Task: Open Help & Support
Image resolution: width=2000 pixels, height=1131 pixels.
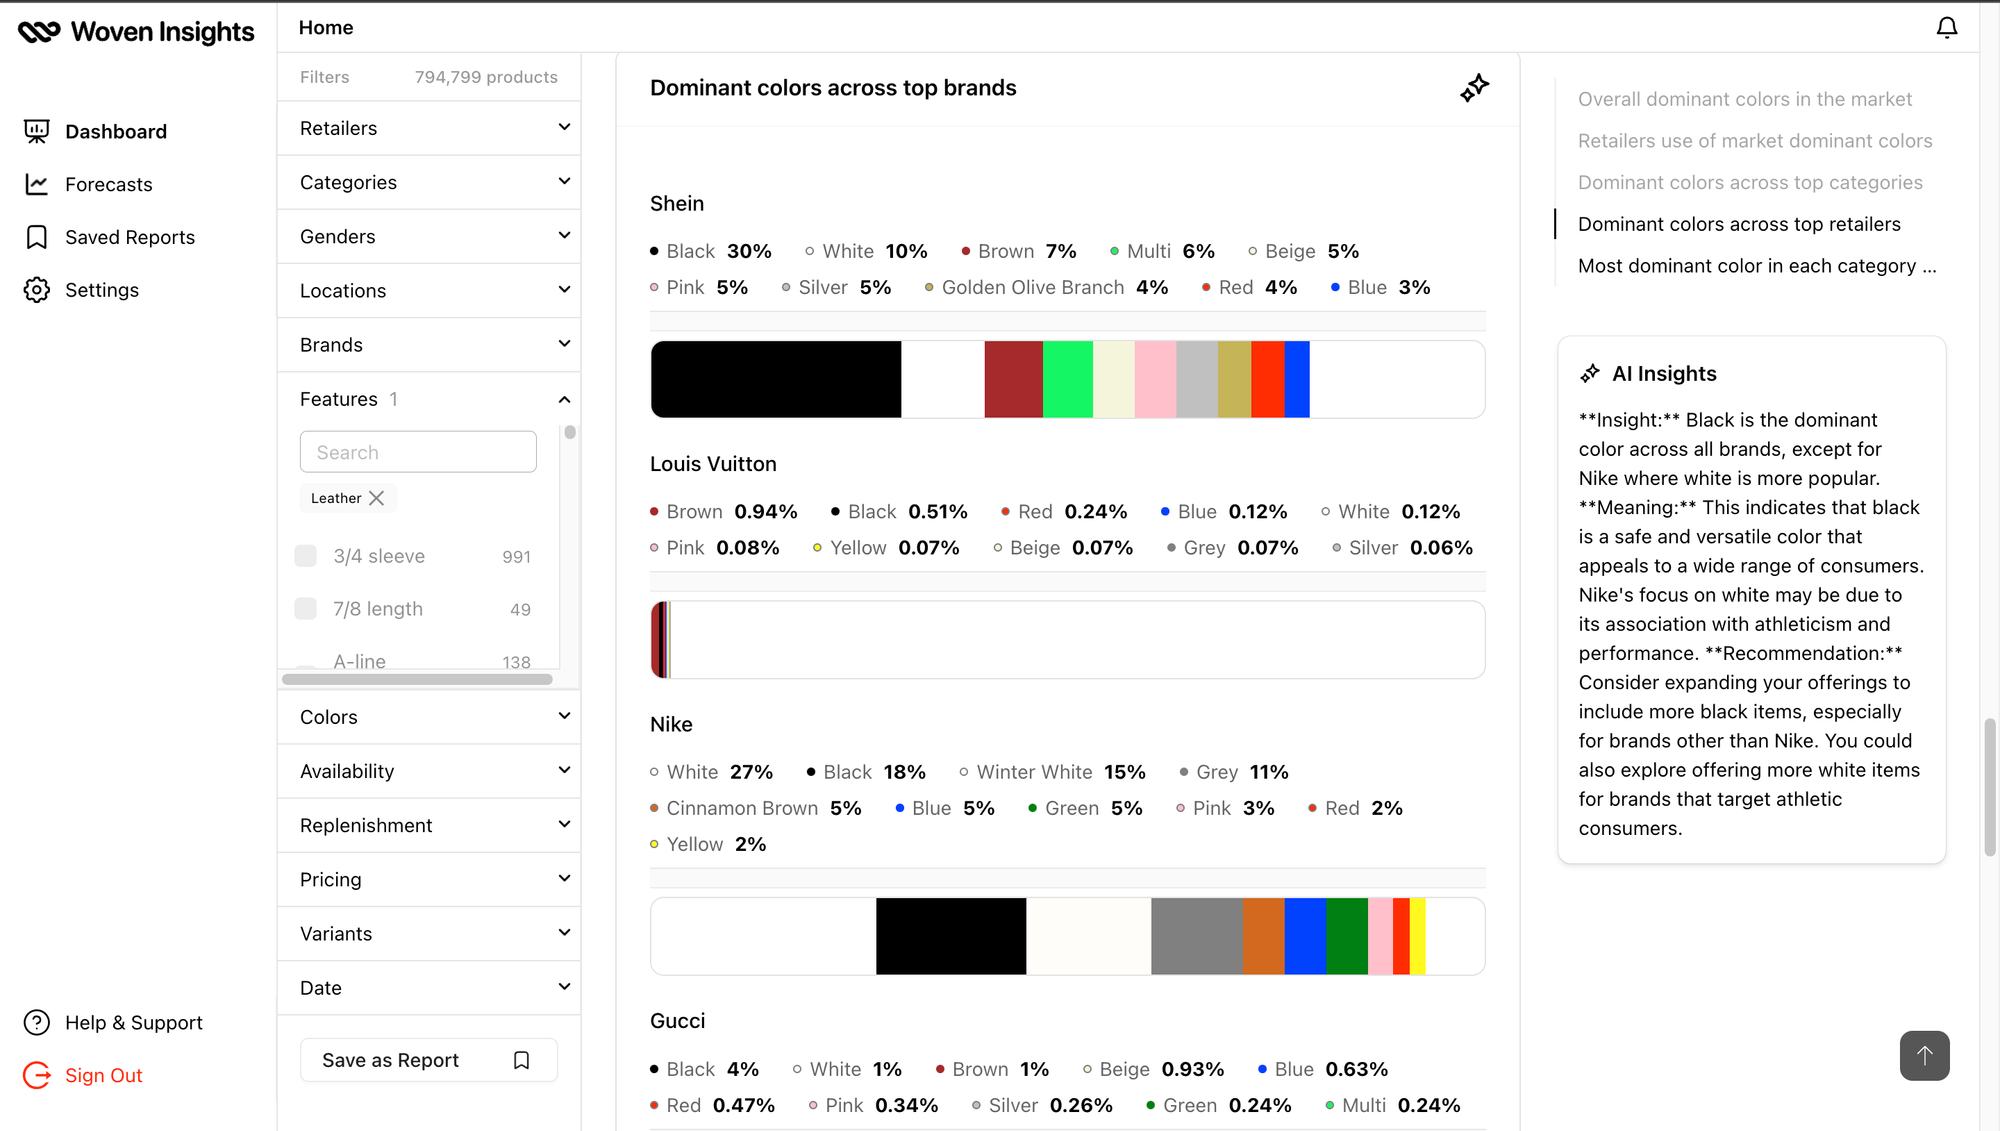Action: coord(134,1022)
